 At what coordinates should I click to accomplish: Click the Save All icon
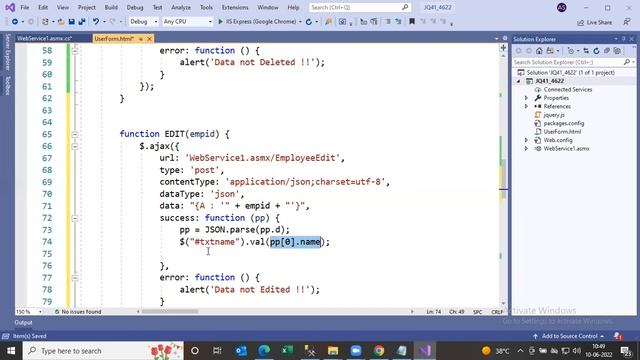pyautogui.click(x=82, y=22)
